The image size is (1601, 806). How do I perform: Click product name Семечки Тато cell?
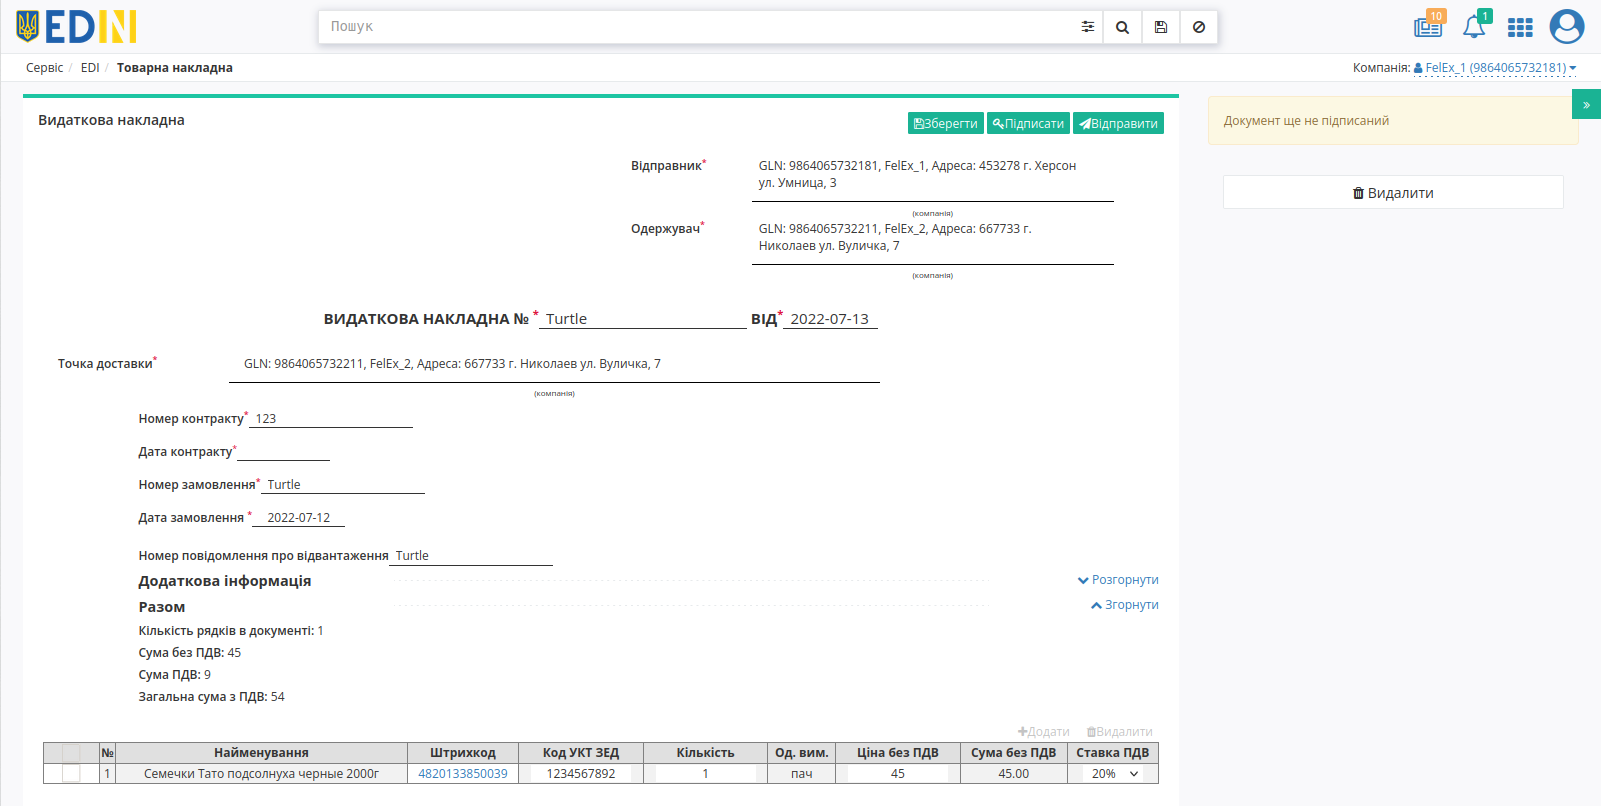tap(261, 774)
